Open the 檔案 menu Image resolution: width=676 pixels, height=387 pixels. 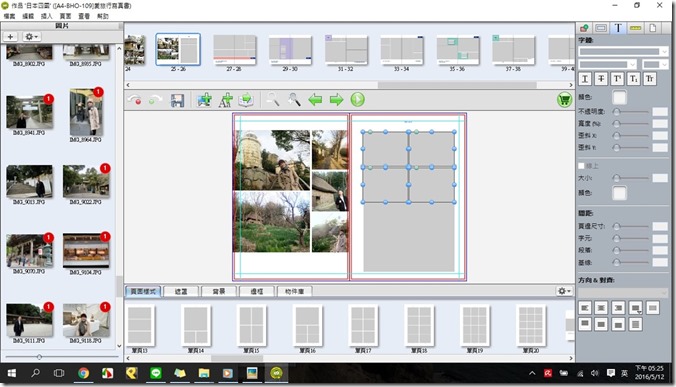(x=9, y=16)
